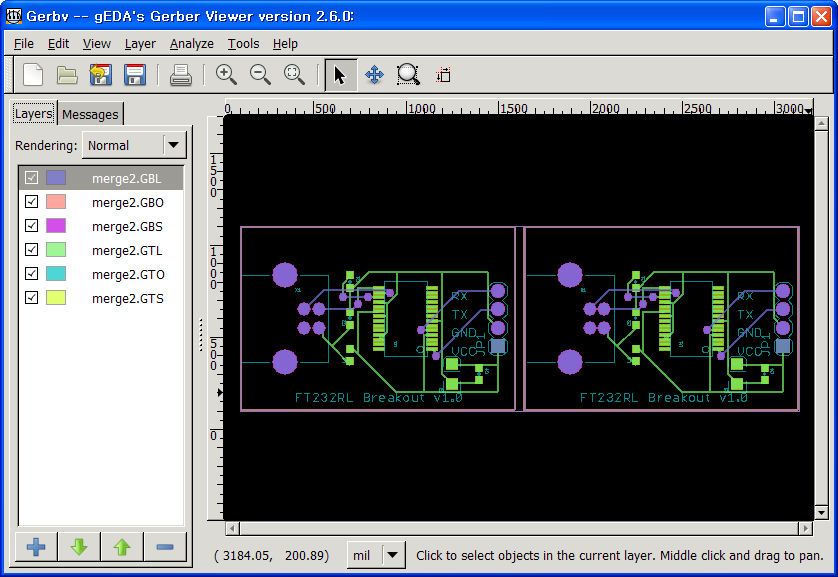This screenshot has height=577, width=838.
Task: Select the merge2.GBO layer name
Action: [128, 202]
